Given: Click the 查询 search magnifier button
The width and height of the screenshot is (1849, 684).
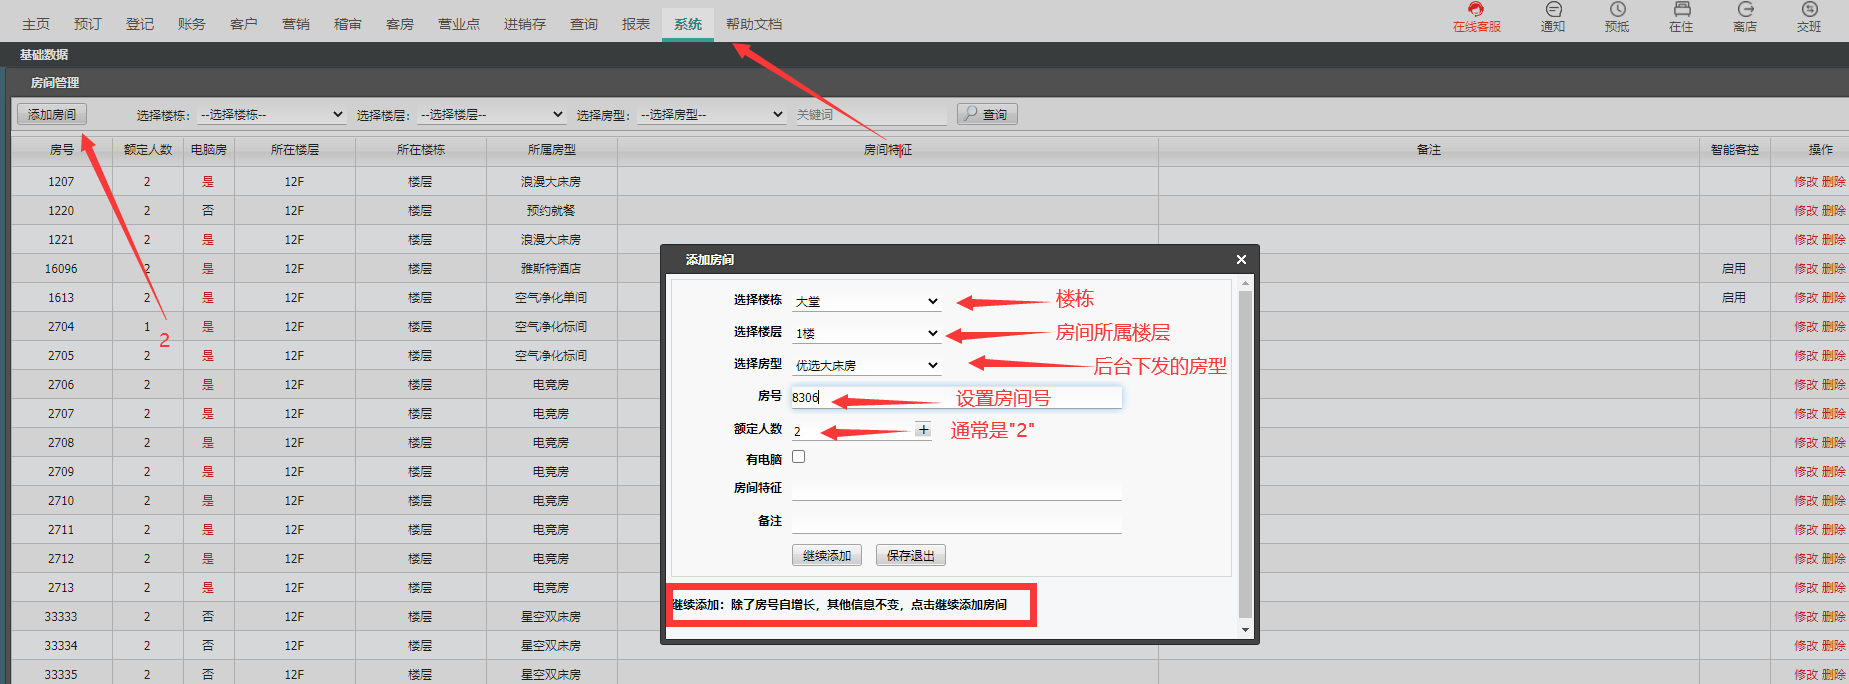Looking at the screenshot, I should 987,114.
